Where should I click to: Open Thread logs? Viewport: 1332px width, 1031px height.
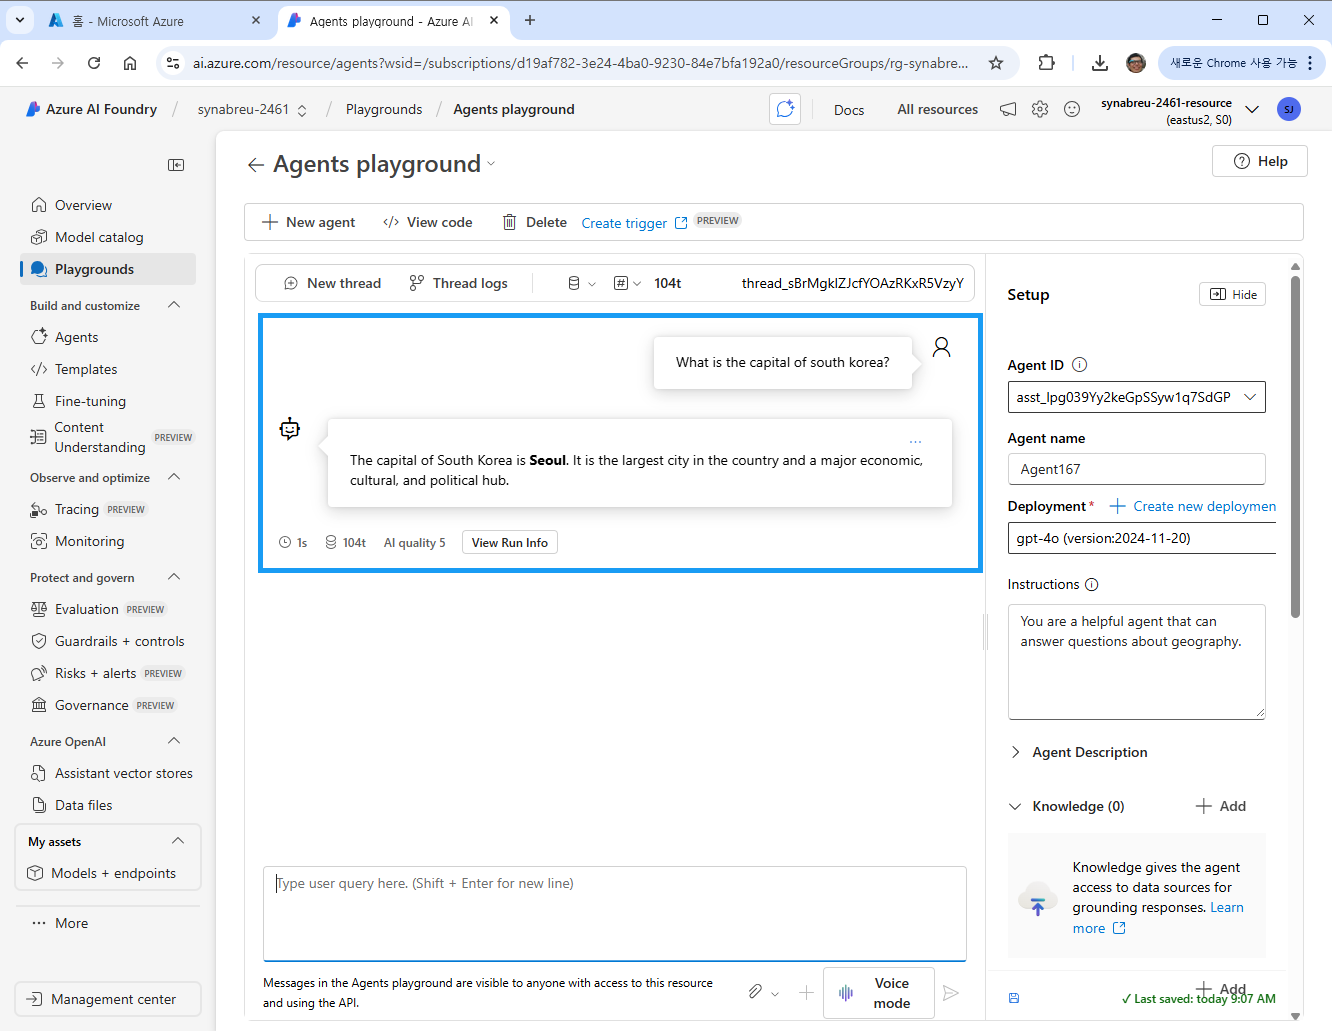pos(458,283)
